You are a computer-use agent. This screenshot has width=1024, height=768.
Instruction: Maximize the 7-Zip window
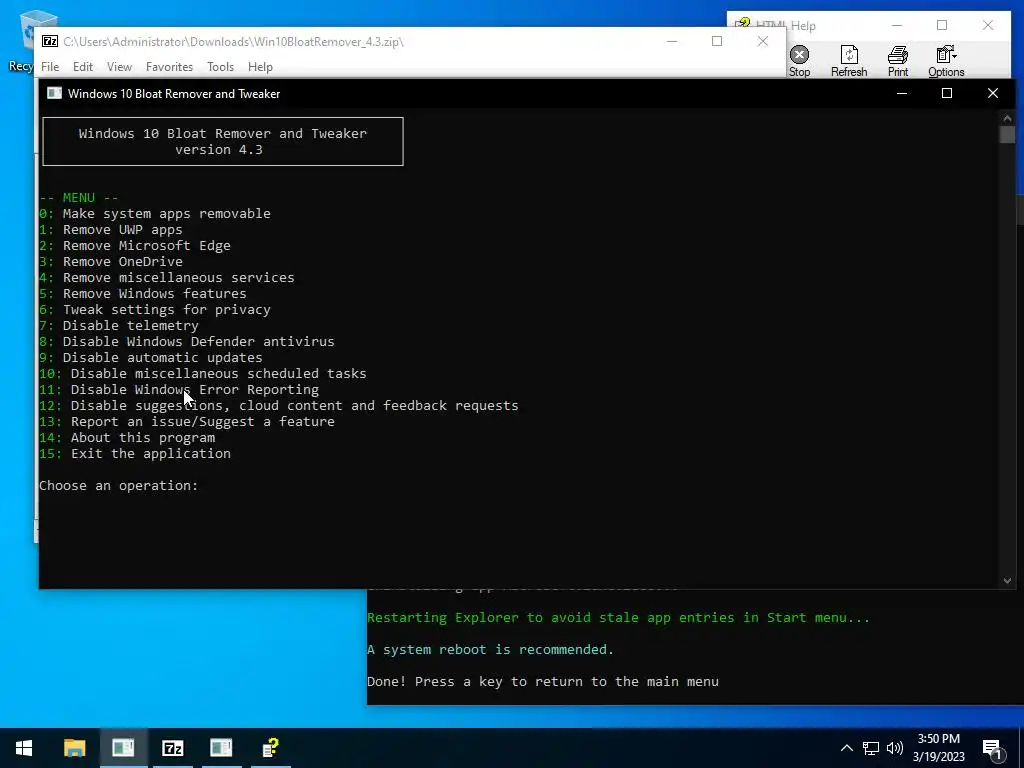[x=717, y=41]
